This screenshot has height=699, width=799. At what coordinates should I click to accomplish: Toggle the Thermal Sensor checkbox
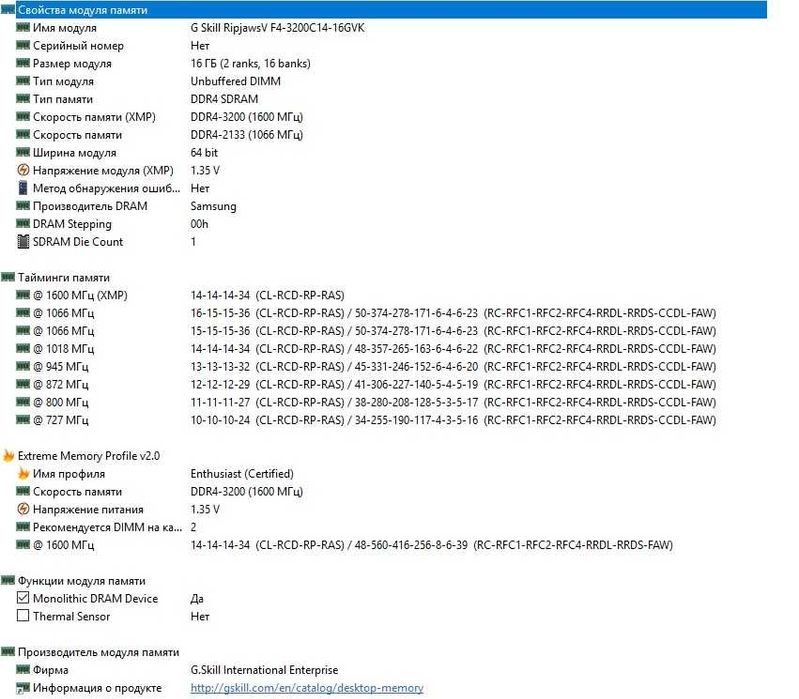23,615
